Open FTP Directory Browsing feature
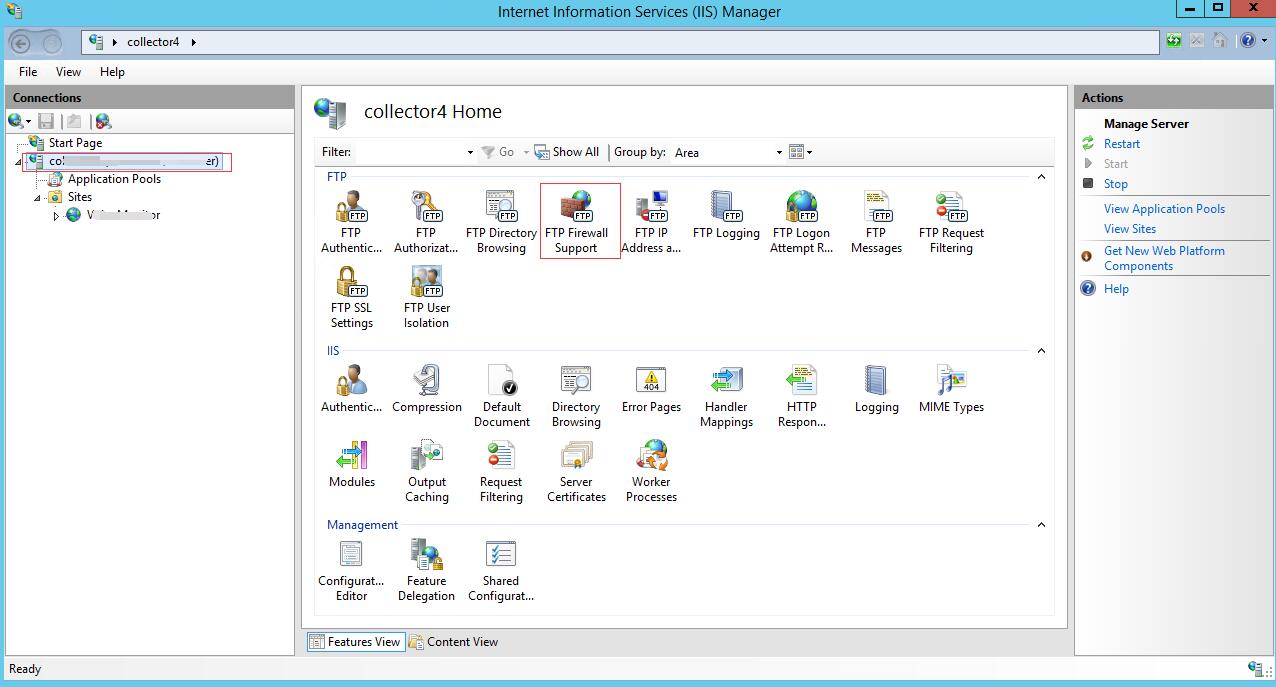 (x=501, y=222)
